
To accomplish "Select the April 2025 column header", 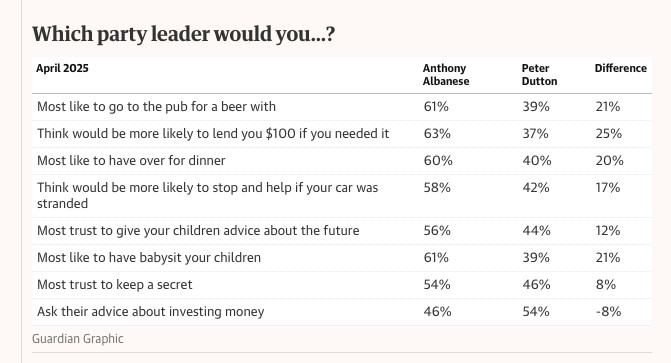I will (x=62, y=68).
